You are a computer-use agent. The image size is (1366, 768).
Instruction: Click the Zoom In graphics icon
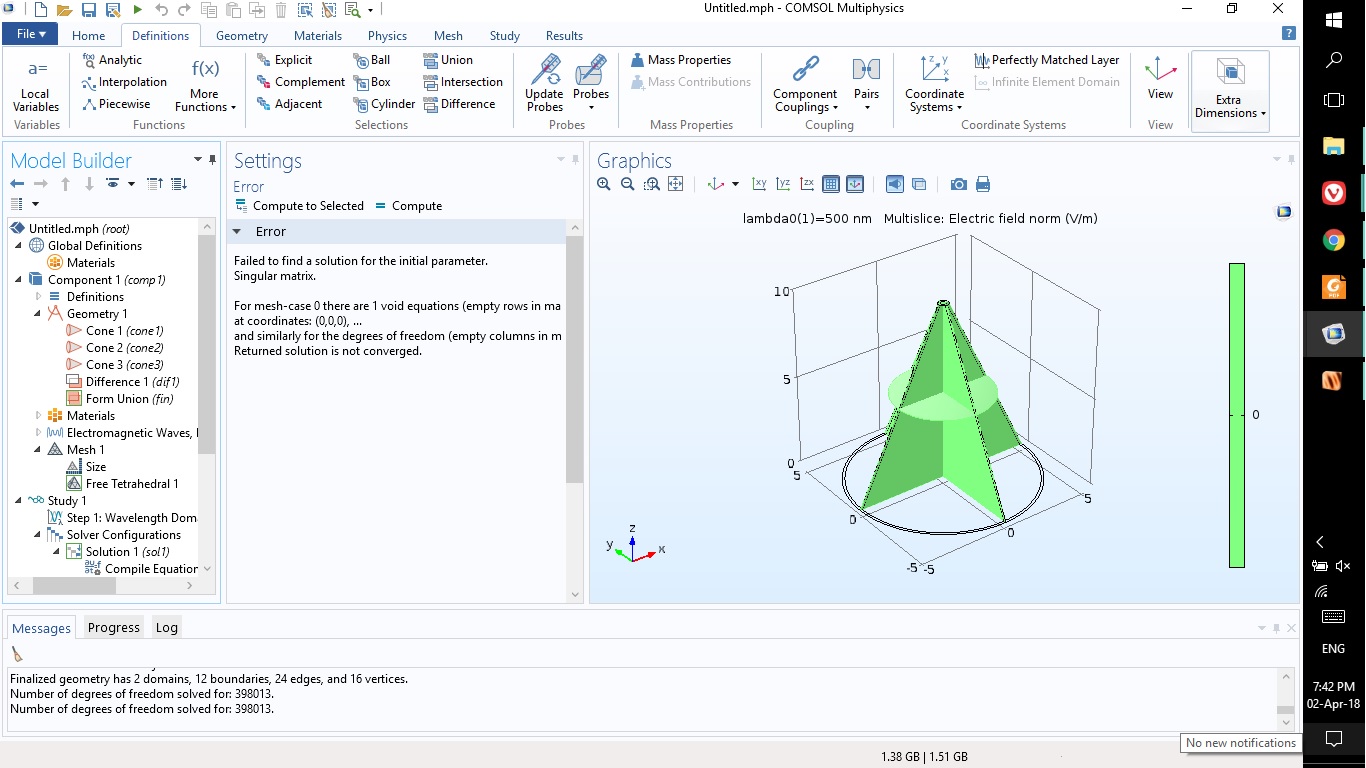point(603,184)
